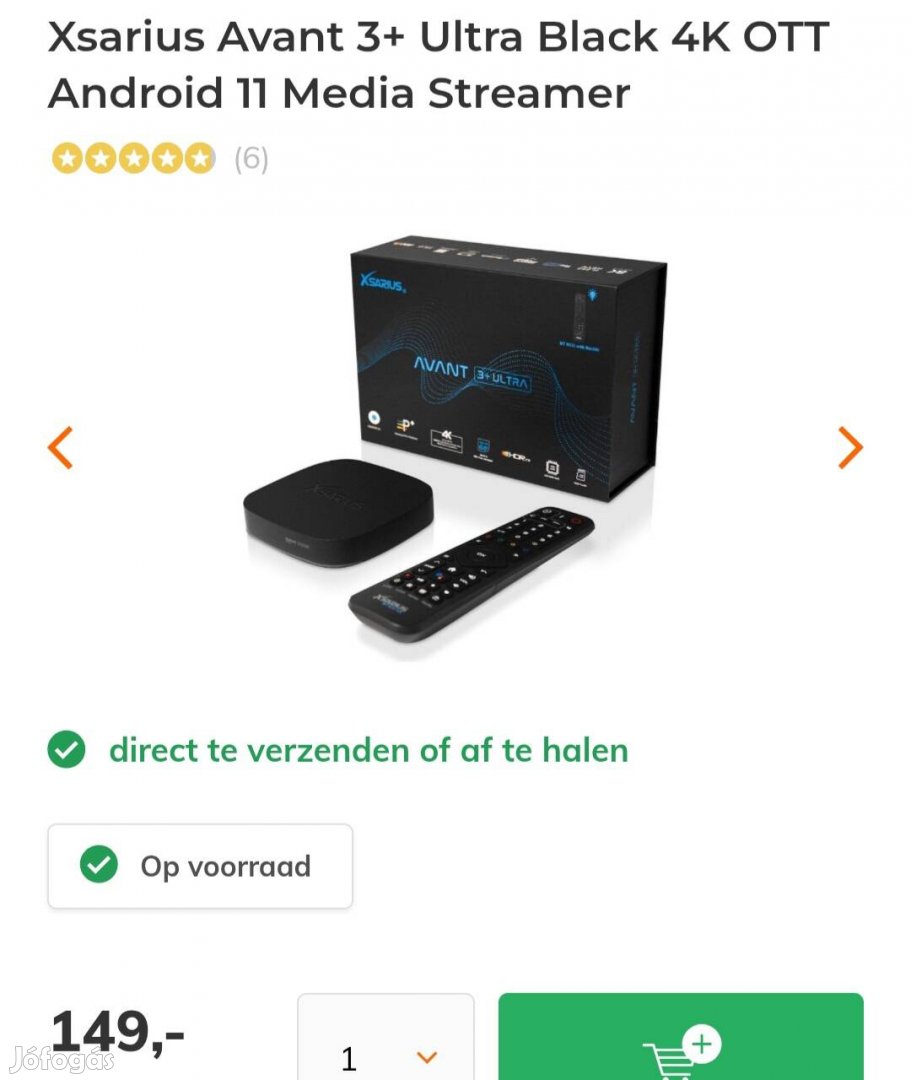Add product to the shopping cart
The width and height of the screenshot is (911, 1080).
tap(680, 1036)
